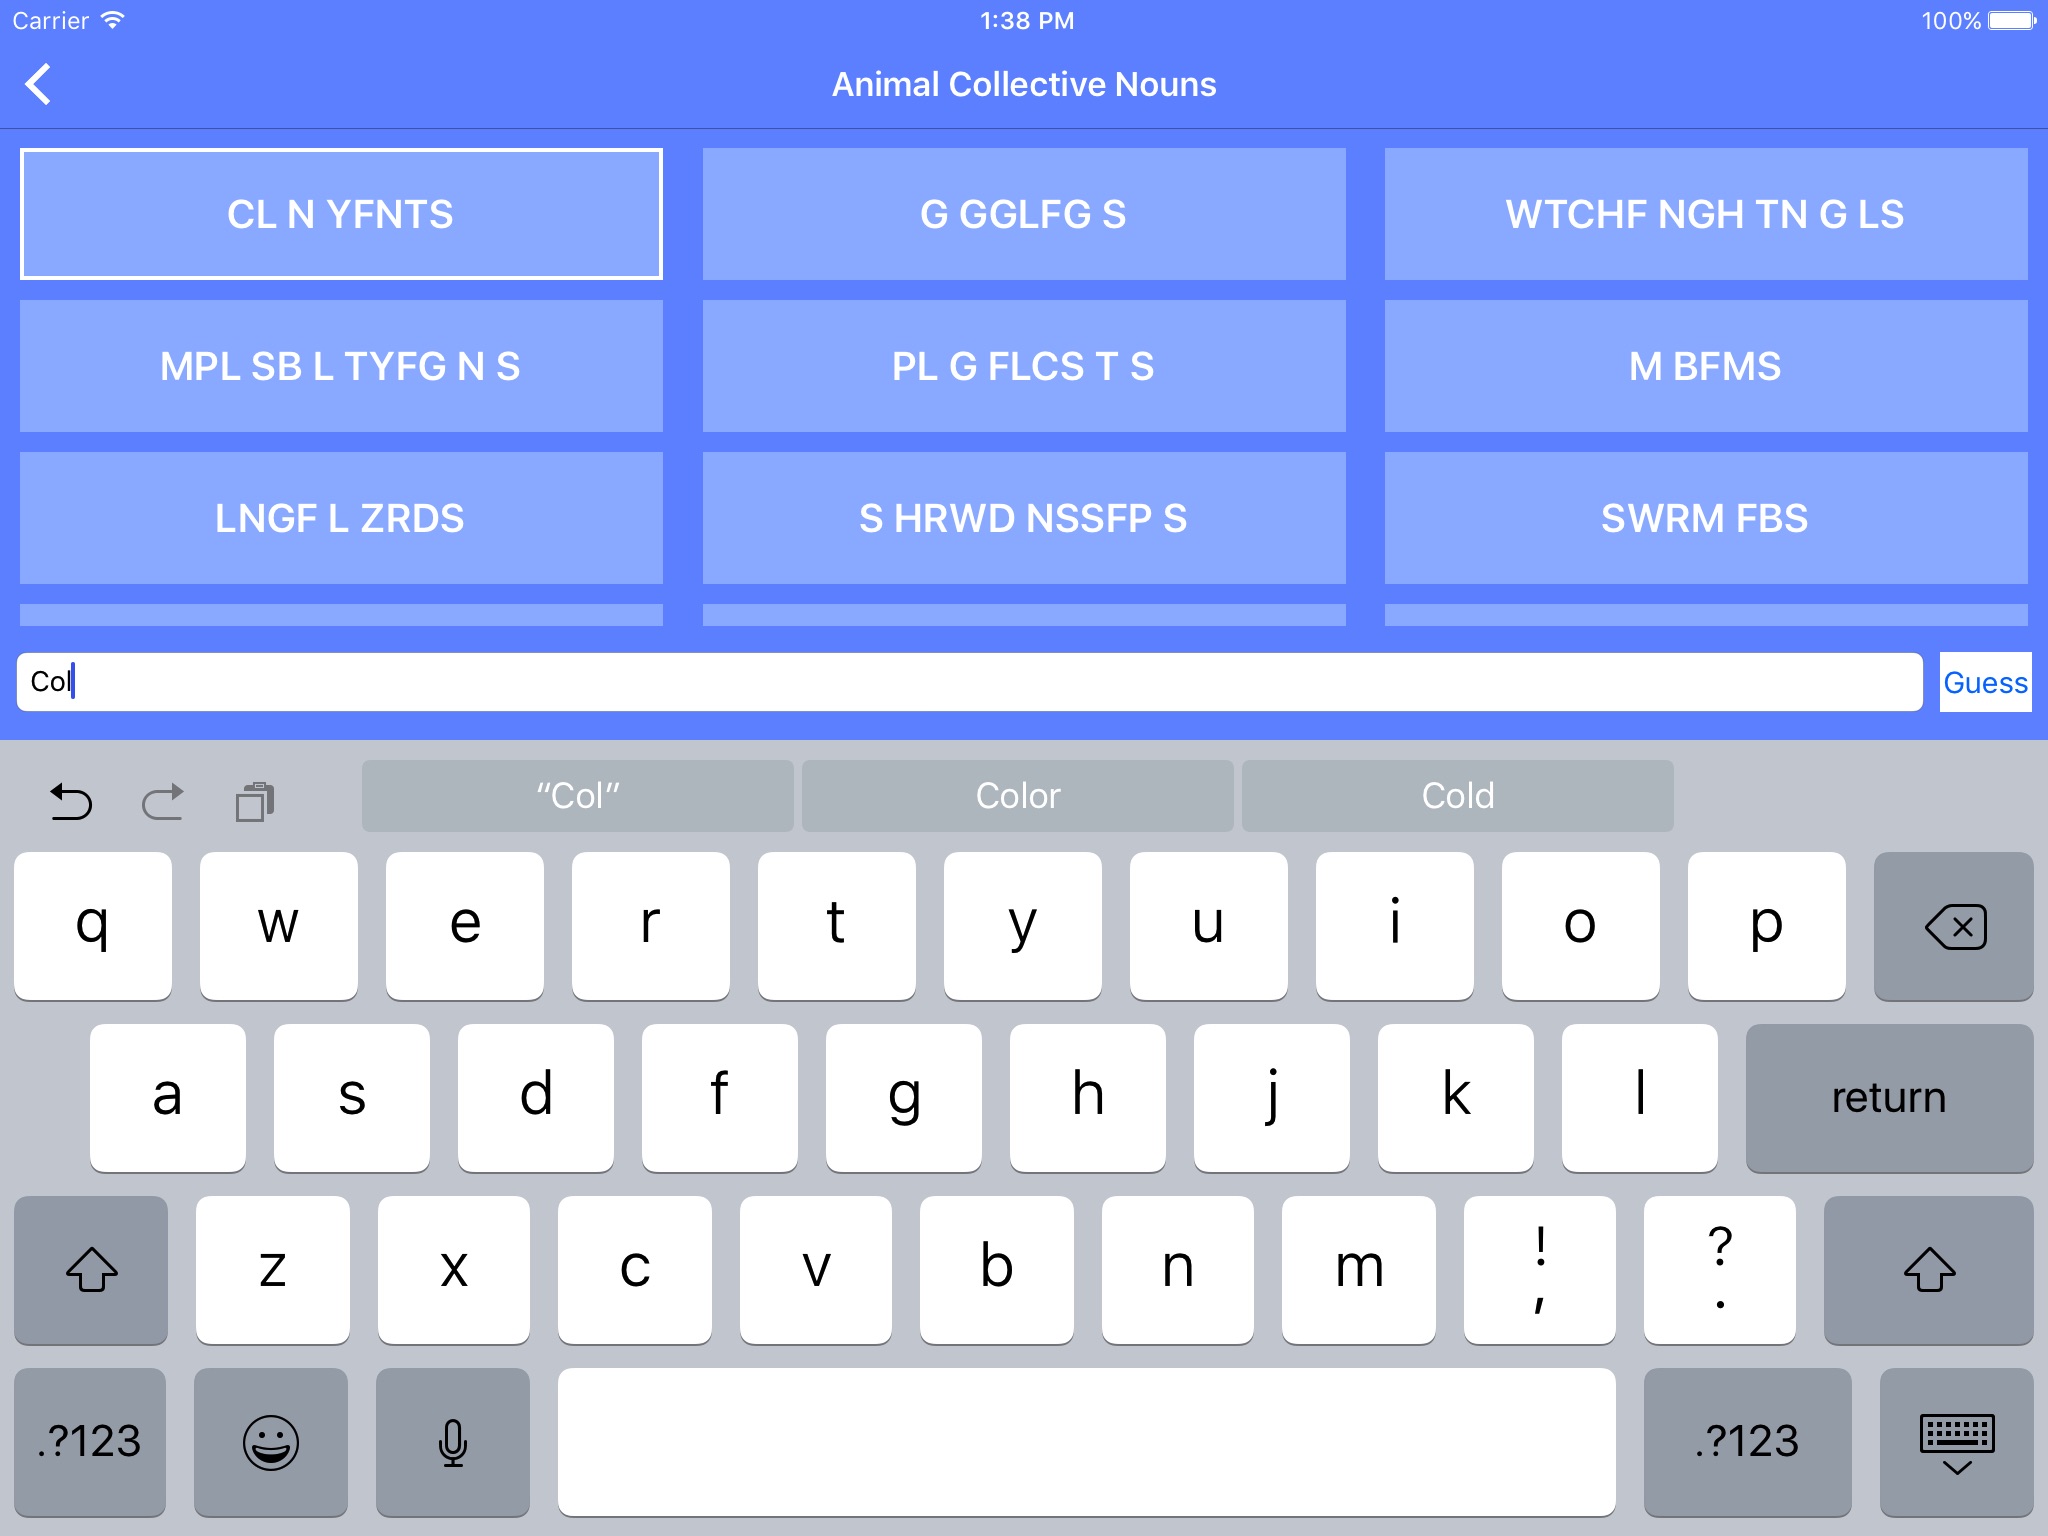Click the S HRWD NSSFP S tile
This screenshot has height=1536, width=2048.
click(x=1022, y=516)
